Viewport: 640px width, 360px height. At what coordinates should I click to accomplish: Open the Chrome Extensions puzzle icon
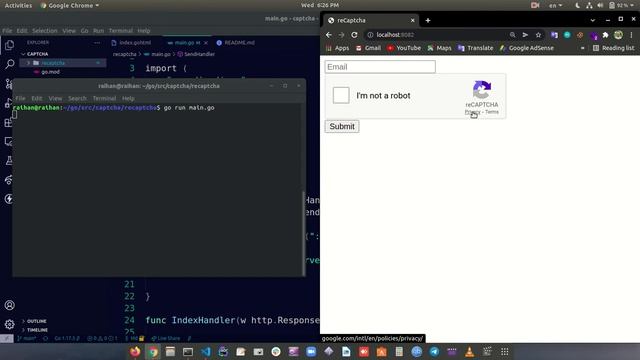coord(605,35)
